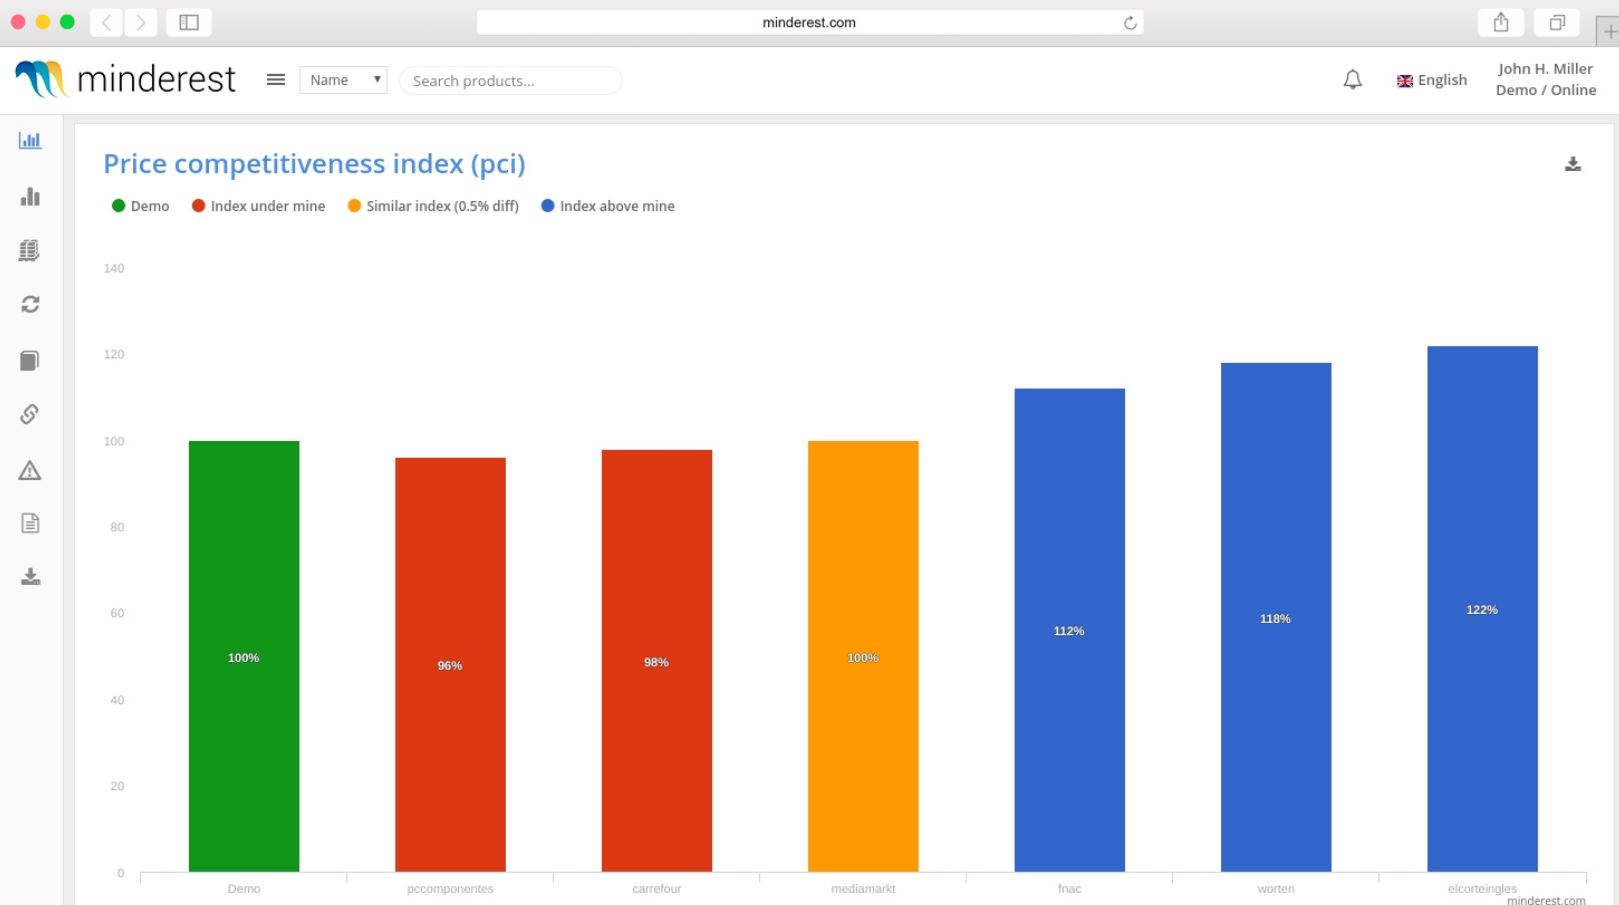Open the Name search filter dropdown

pos(343,80)
